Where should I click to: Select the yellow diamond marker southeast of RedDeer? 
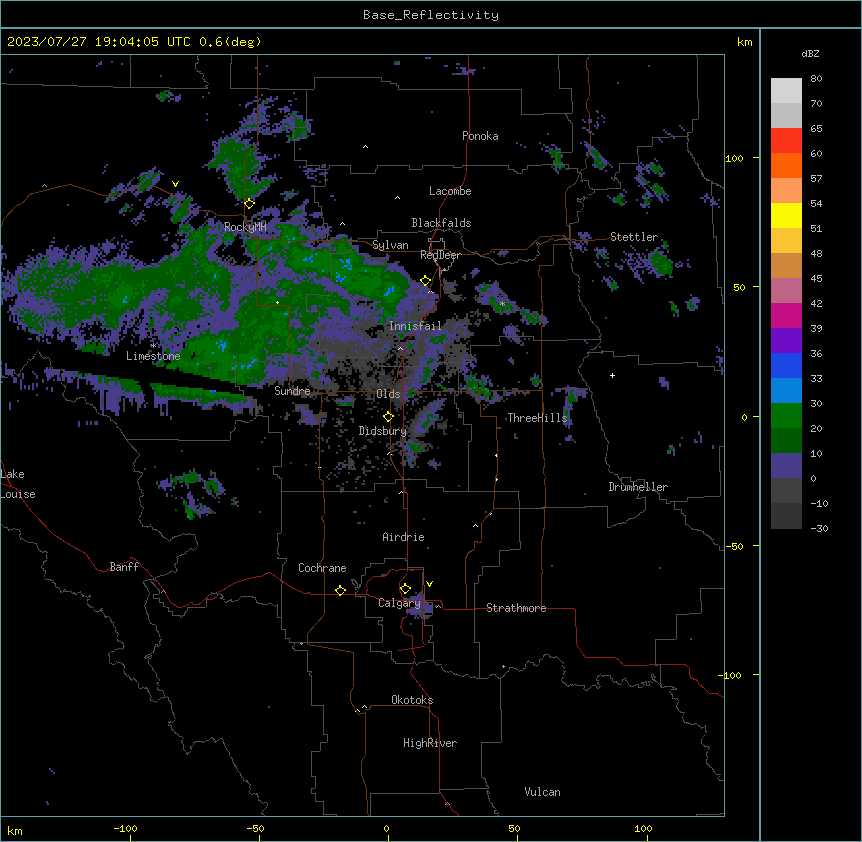click(426, 281)
